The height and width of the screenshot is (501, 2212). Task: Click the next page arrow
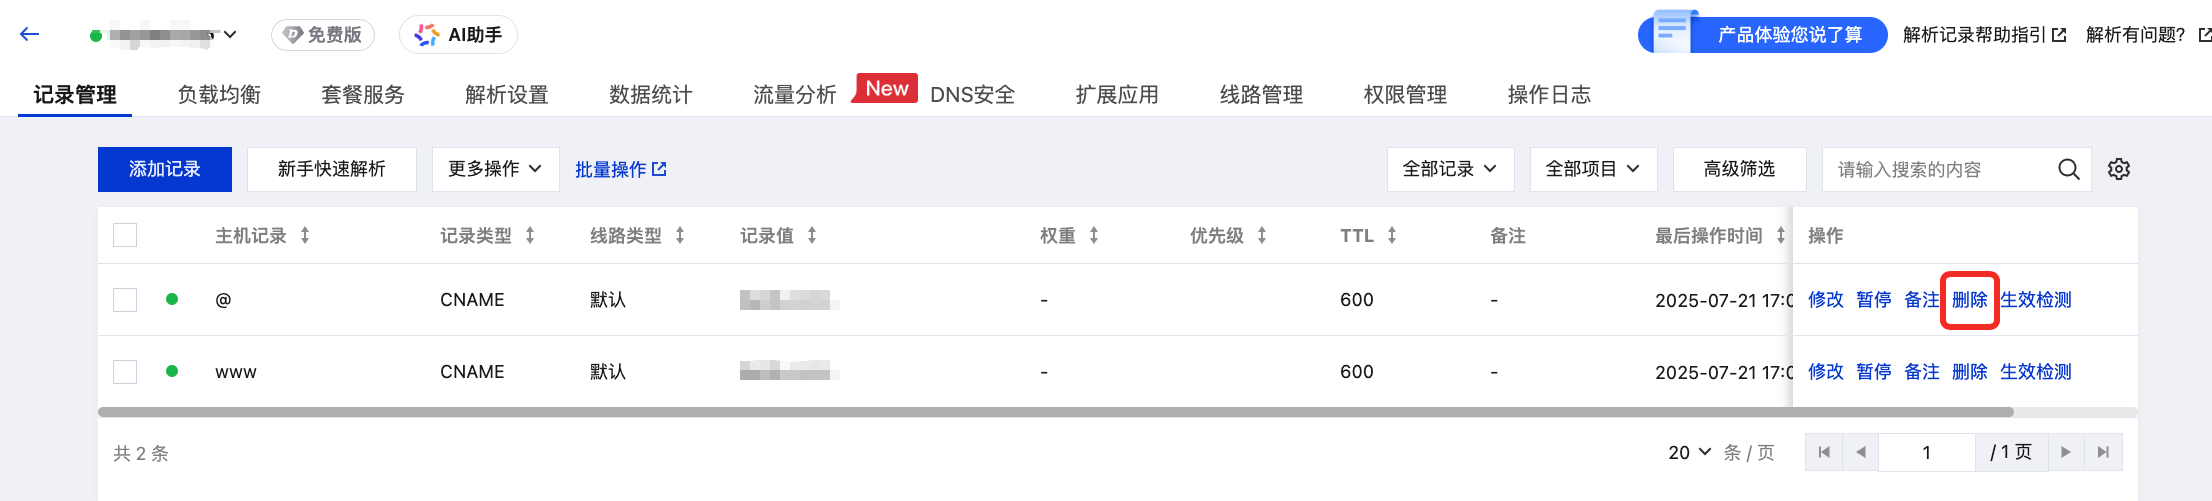click(x=2066, y=452)
